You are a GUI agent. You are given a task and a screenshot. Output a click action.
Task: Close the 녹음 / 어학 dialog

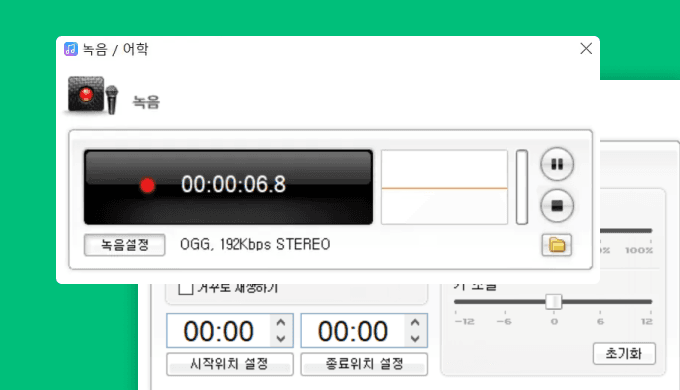click(586, 49)
